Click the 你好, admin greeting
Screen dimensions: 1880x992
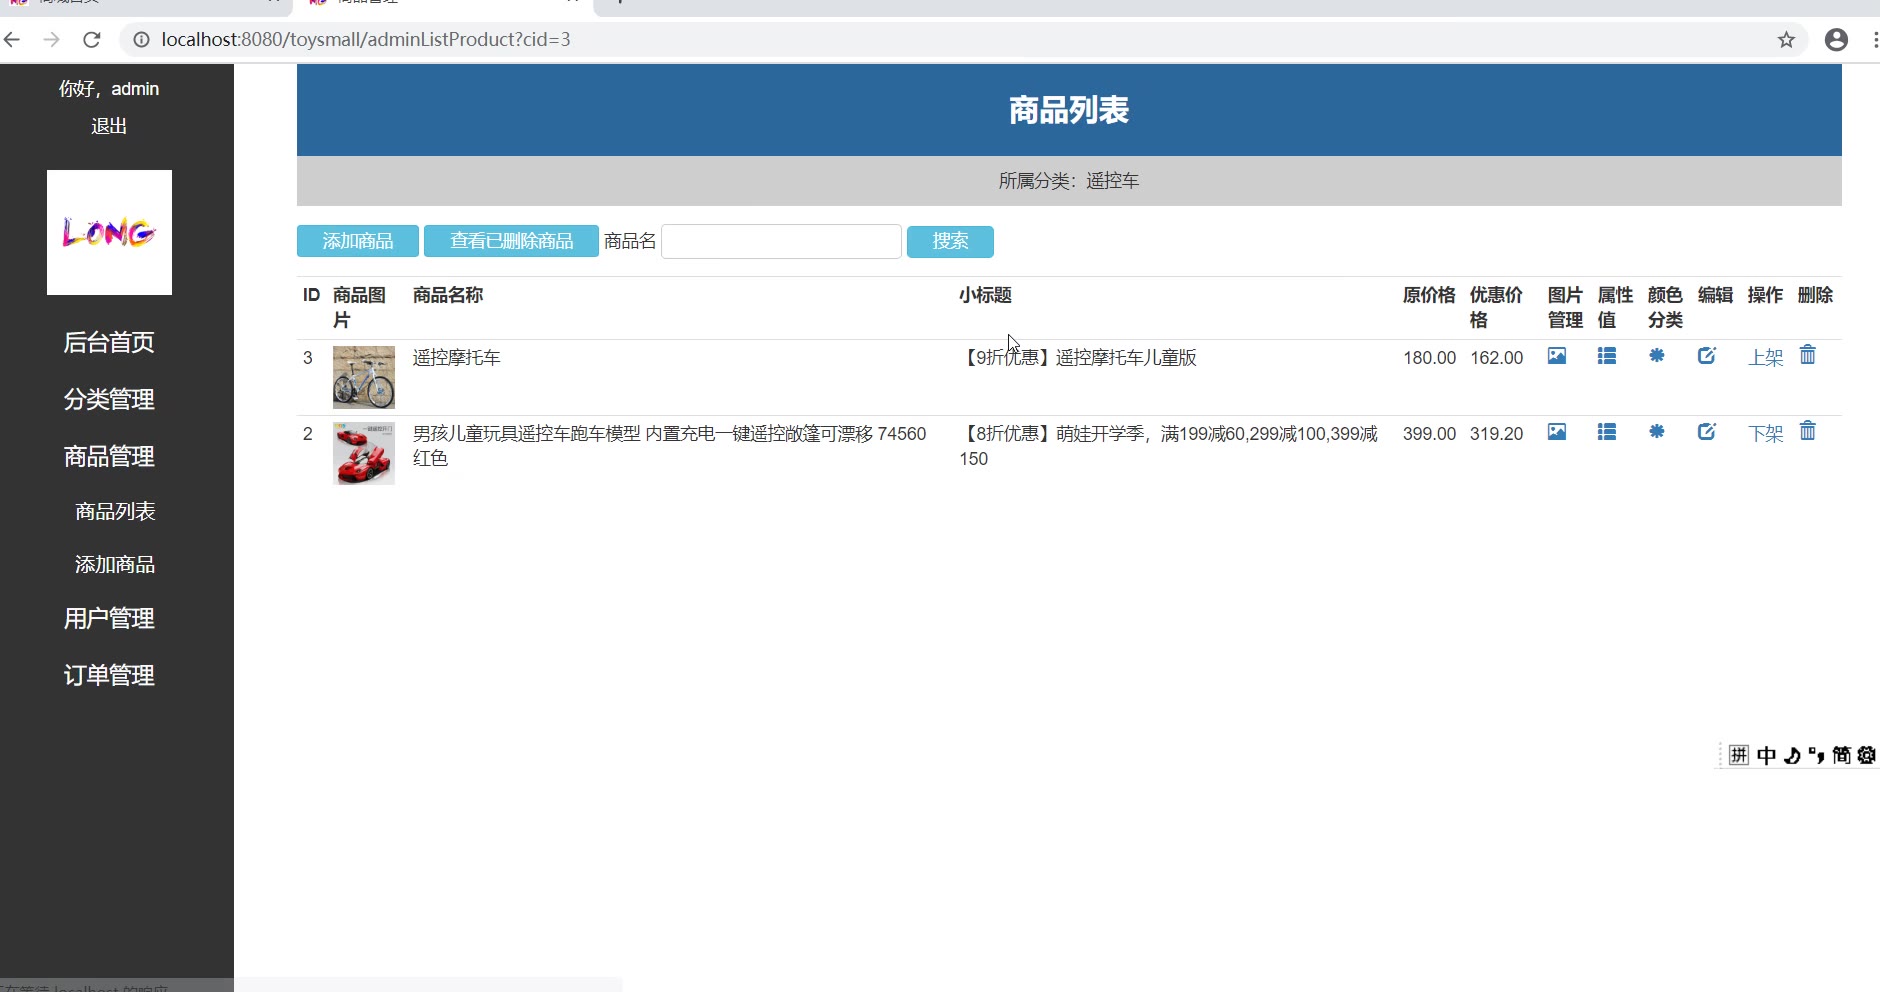coord(109,89)
